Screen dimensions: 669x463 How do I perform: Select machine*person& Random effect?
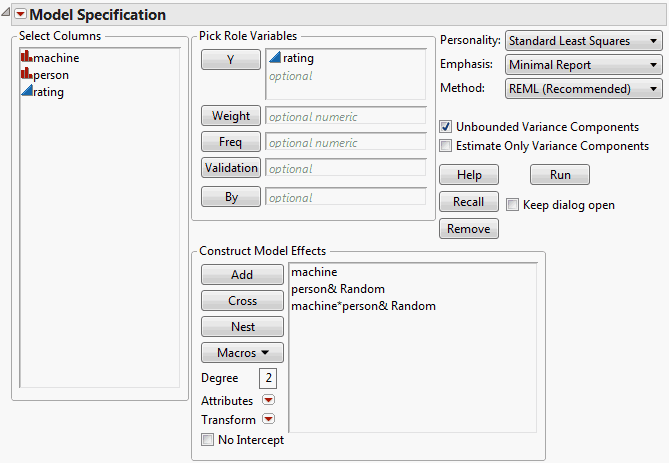point(363,306)
